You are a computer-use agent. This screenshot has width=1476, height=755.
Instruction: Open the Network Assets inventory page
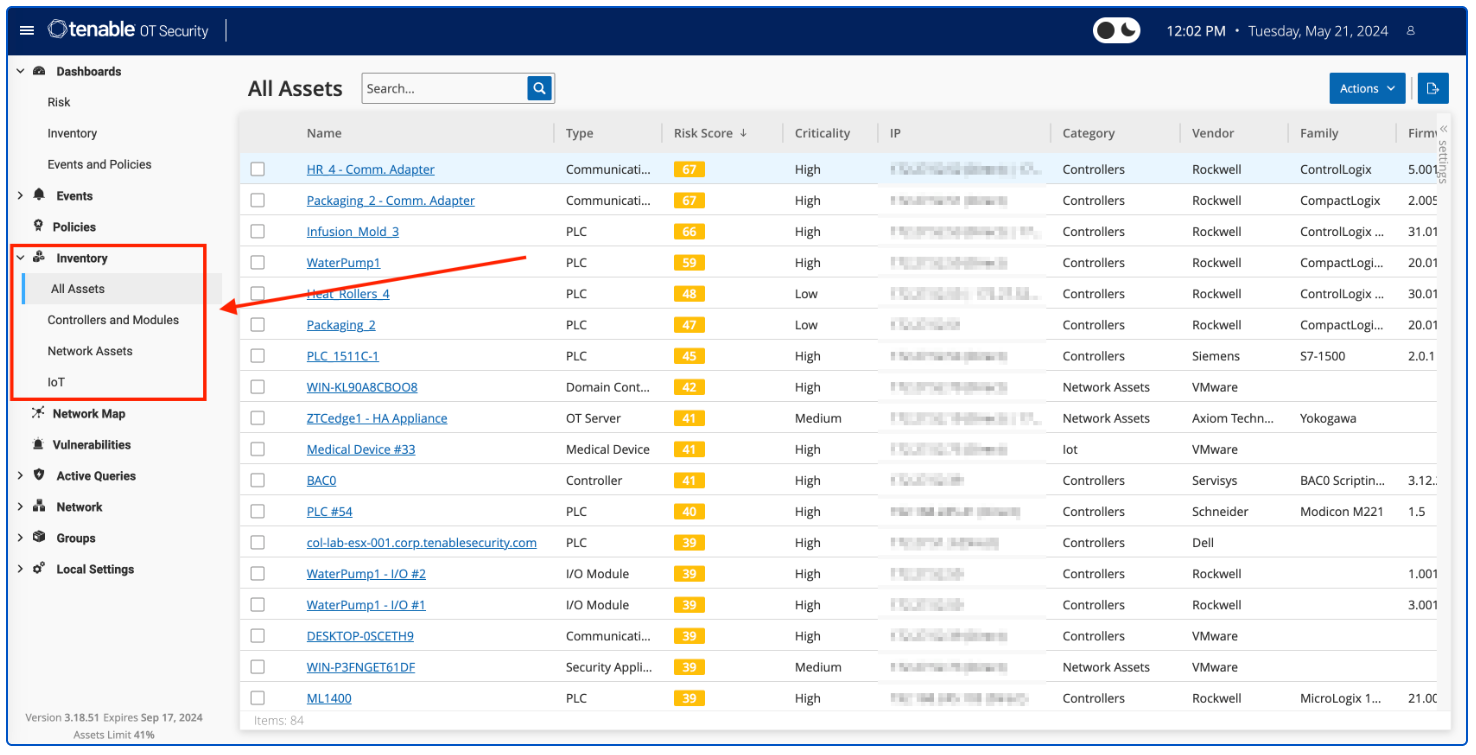(90, 351)
